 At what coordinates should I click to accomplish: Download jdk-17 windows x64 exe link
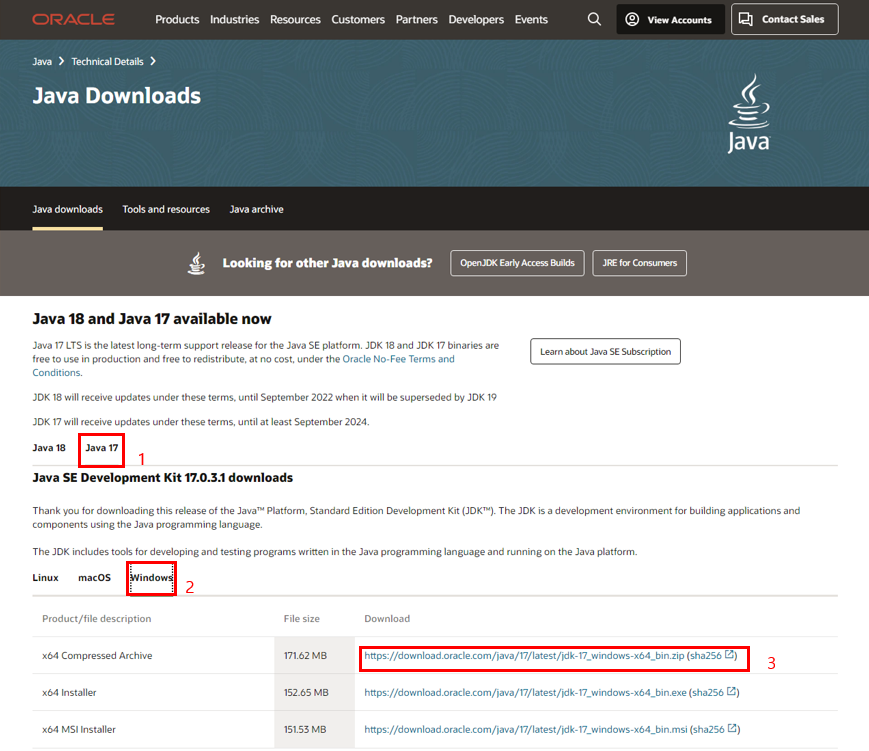tap(525, 692)
